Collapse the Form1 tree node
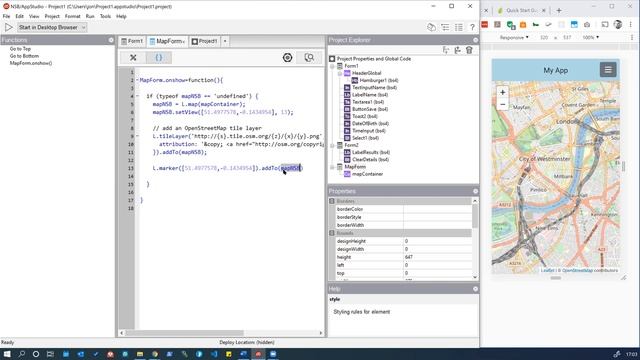 (x=332, y=66)
